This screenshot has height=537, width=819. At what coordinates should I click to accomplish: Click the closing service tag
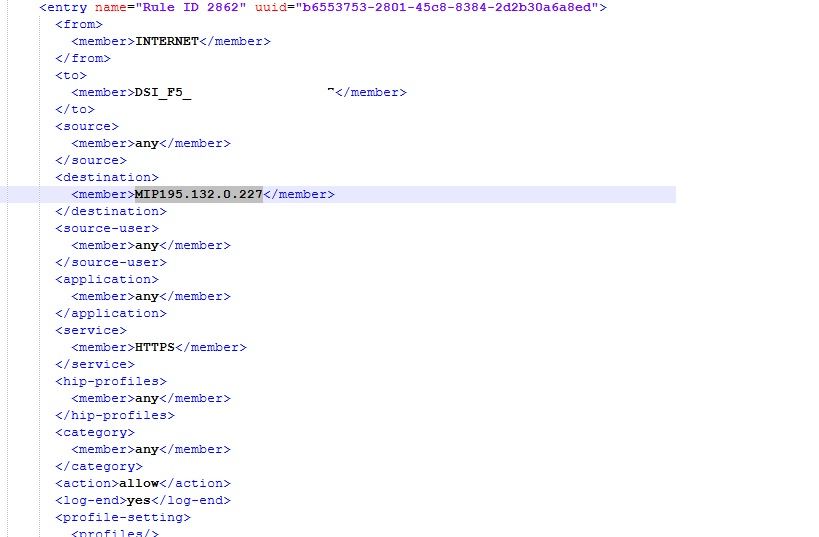click(x=95, y=364)
